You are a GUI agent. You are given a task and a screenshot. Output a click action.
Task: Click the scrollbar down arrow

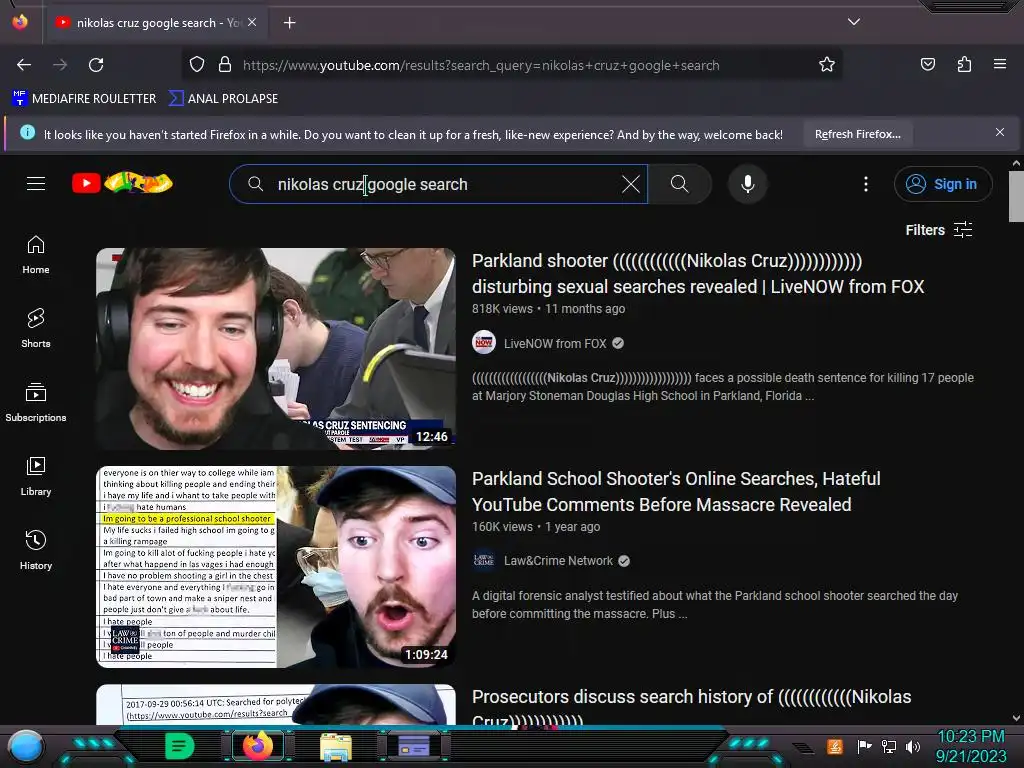coord(1016,718)
